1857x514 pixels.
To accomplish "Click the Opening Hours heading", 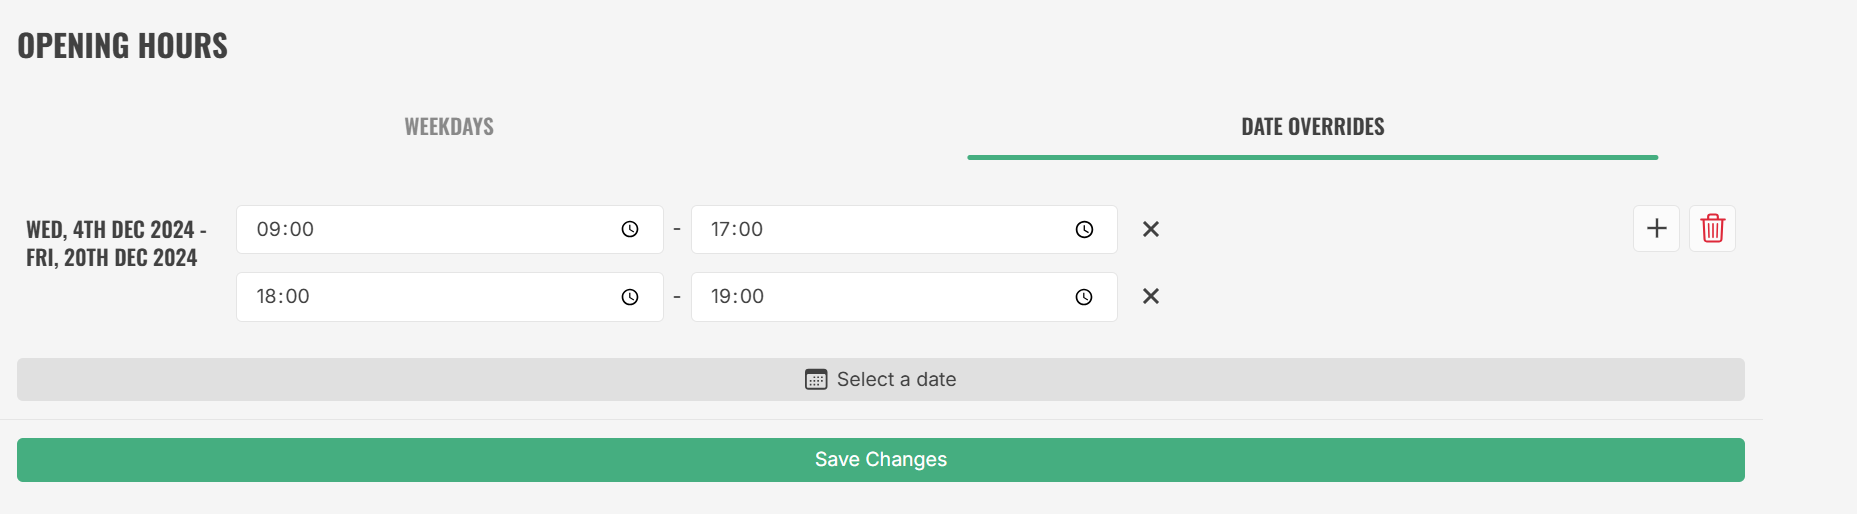I will click(122, 46).
